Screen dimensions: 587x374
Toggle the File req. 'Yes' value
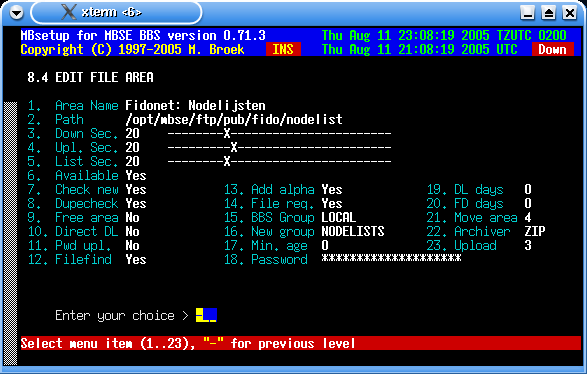(332, 204)
